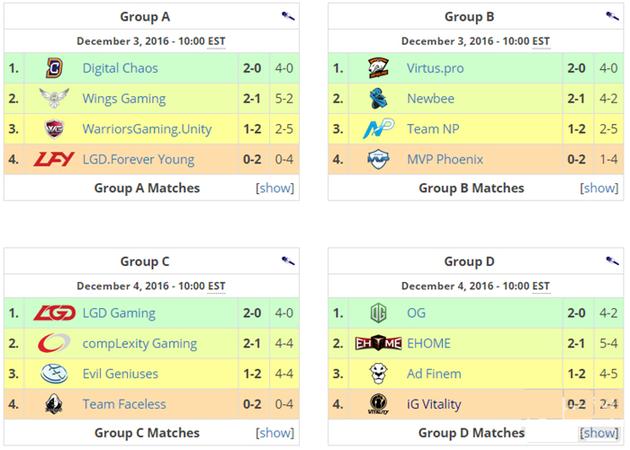Click the Evil Geniuses logo
The height and width of the screenshot is (450, 630).
54,373
